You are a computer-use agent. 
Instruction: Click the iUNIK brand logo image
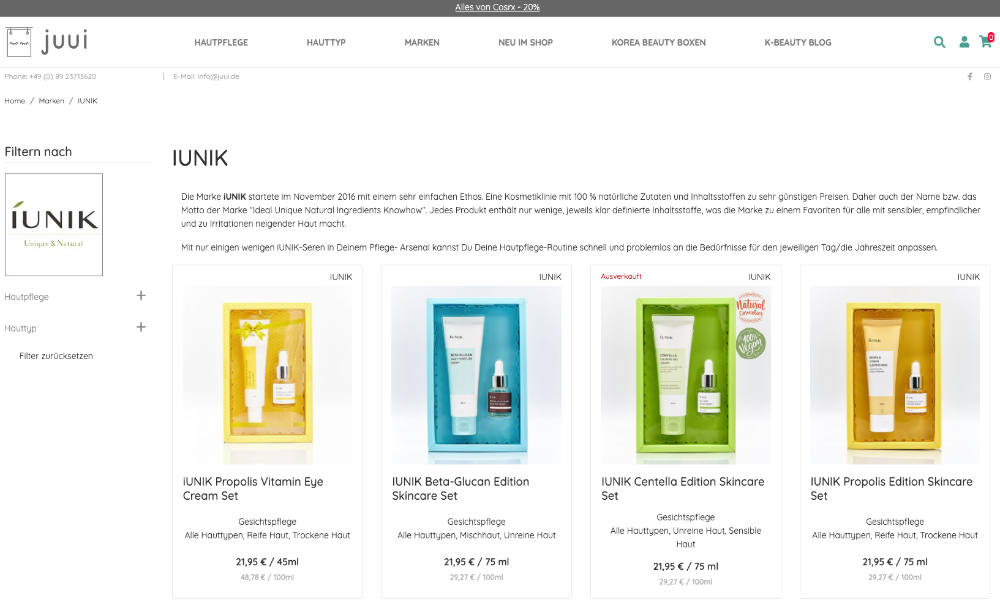(54, 224)
